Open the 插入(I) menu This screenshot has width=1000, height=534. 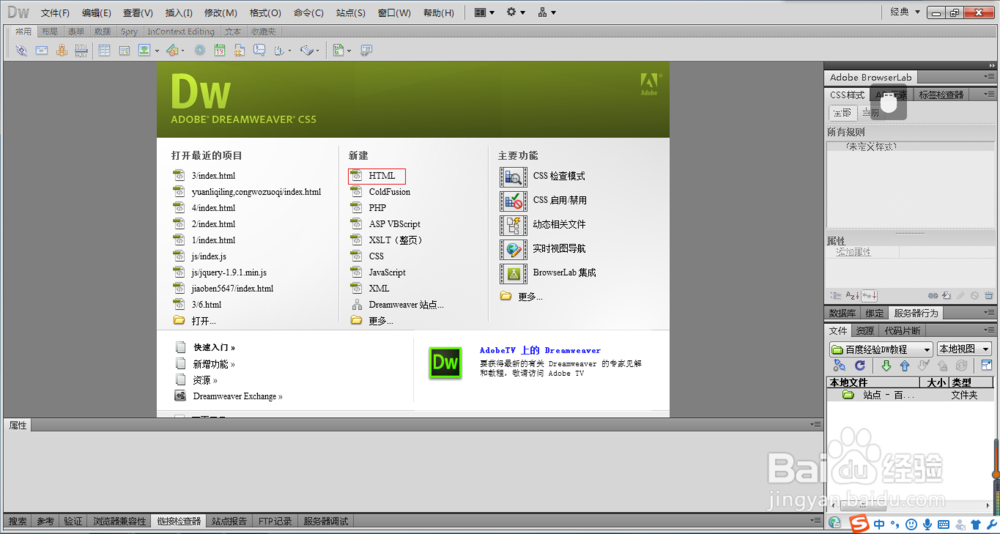point(179,13)
